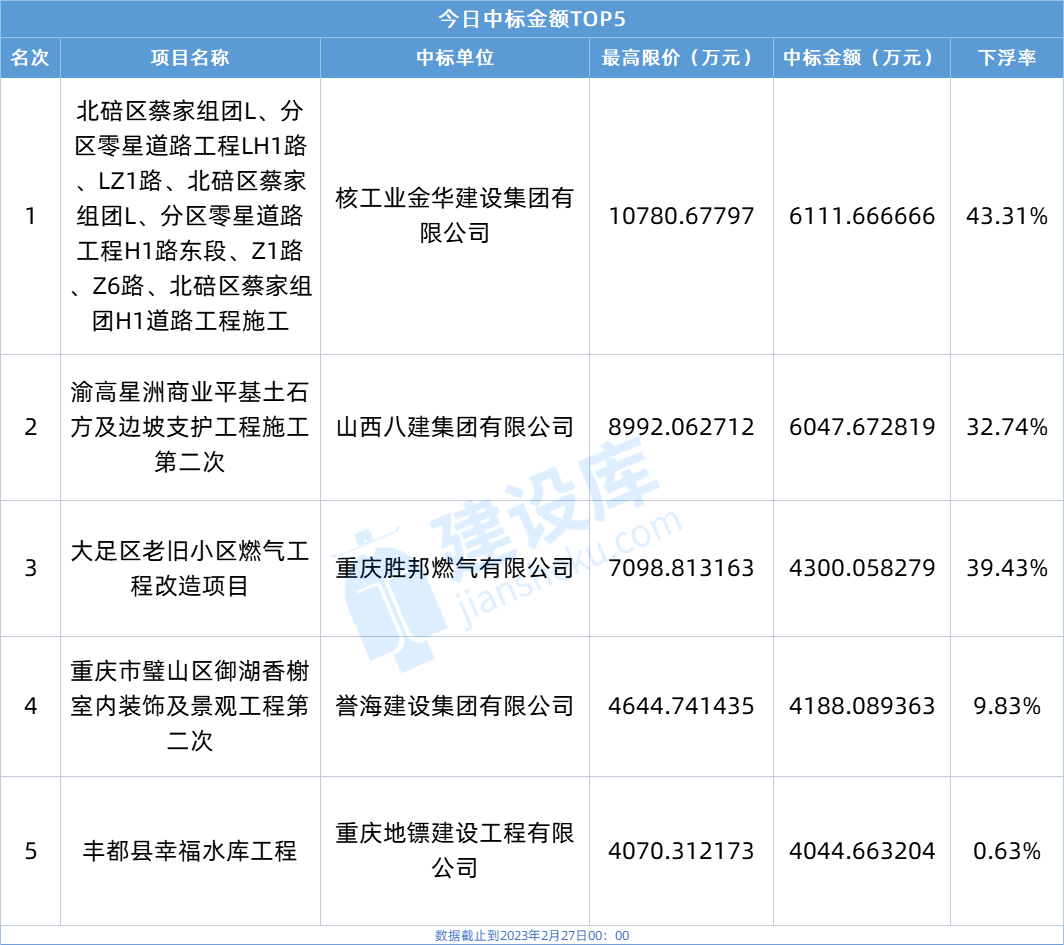Click the 今日中标金额TOP5 title bar
Viewport: 1064px width, 945px height.
click(532, 19)
